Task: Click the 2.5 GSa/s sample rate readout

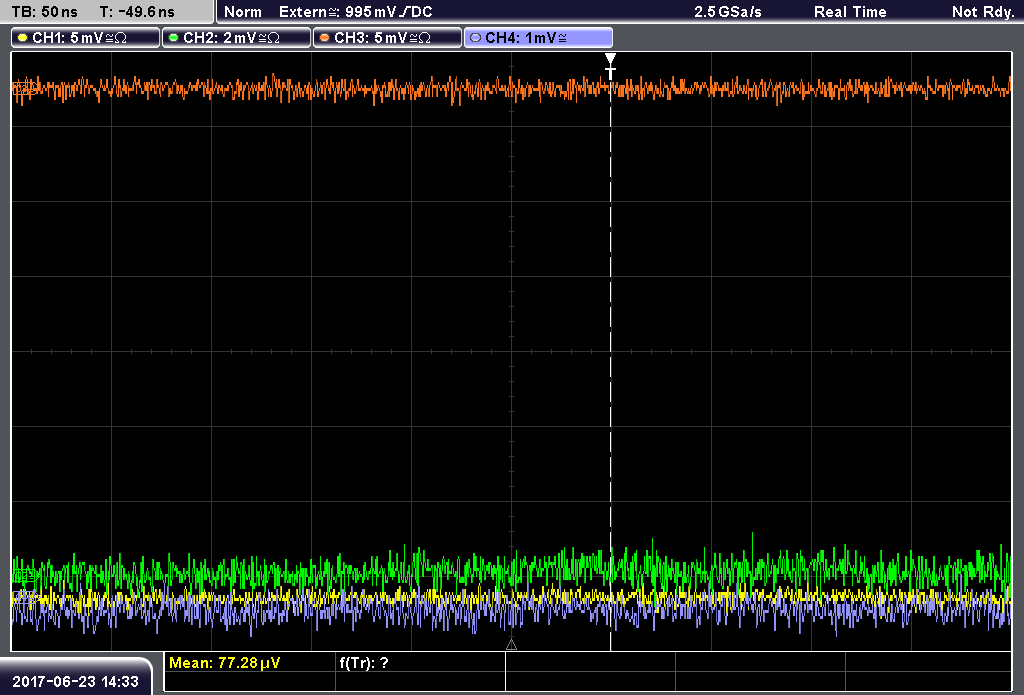Action: [728, 12]
